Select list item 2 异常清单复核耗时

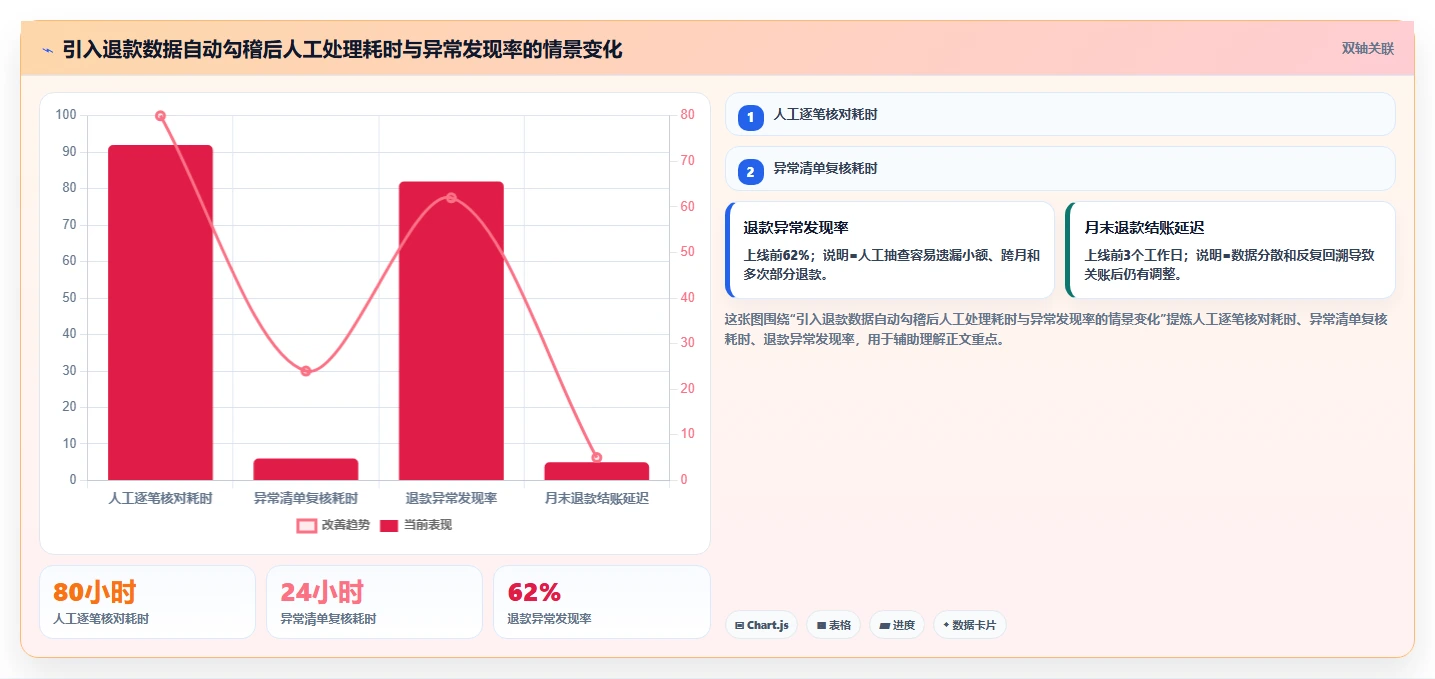1060,168
